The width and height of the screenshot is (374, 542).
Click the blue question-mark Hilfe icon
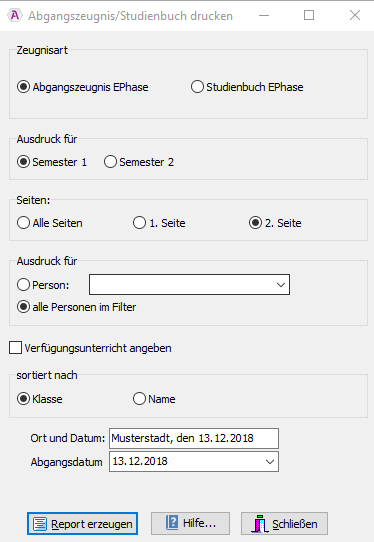coord(172,523)
